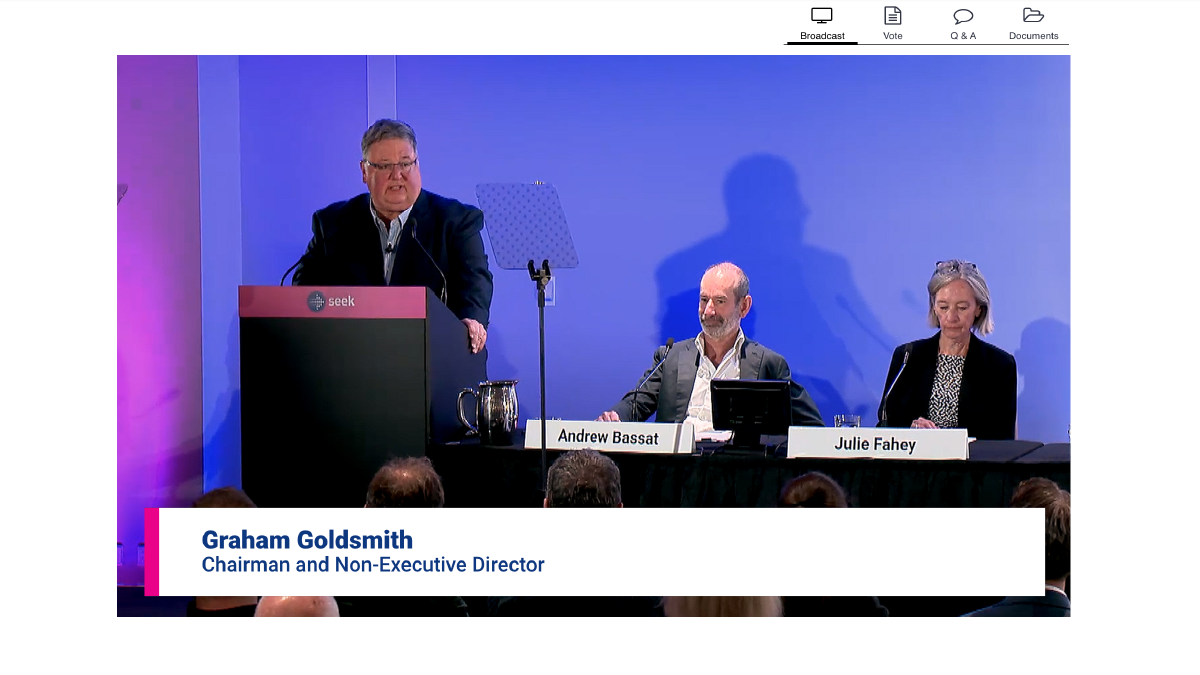1200x675 pixels.
Task: Click the Chairman and Non-Executive Director subtitle
Action: (x=373, y=565)
